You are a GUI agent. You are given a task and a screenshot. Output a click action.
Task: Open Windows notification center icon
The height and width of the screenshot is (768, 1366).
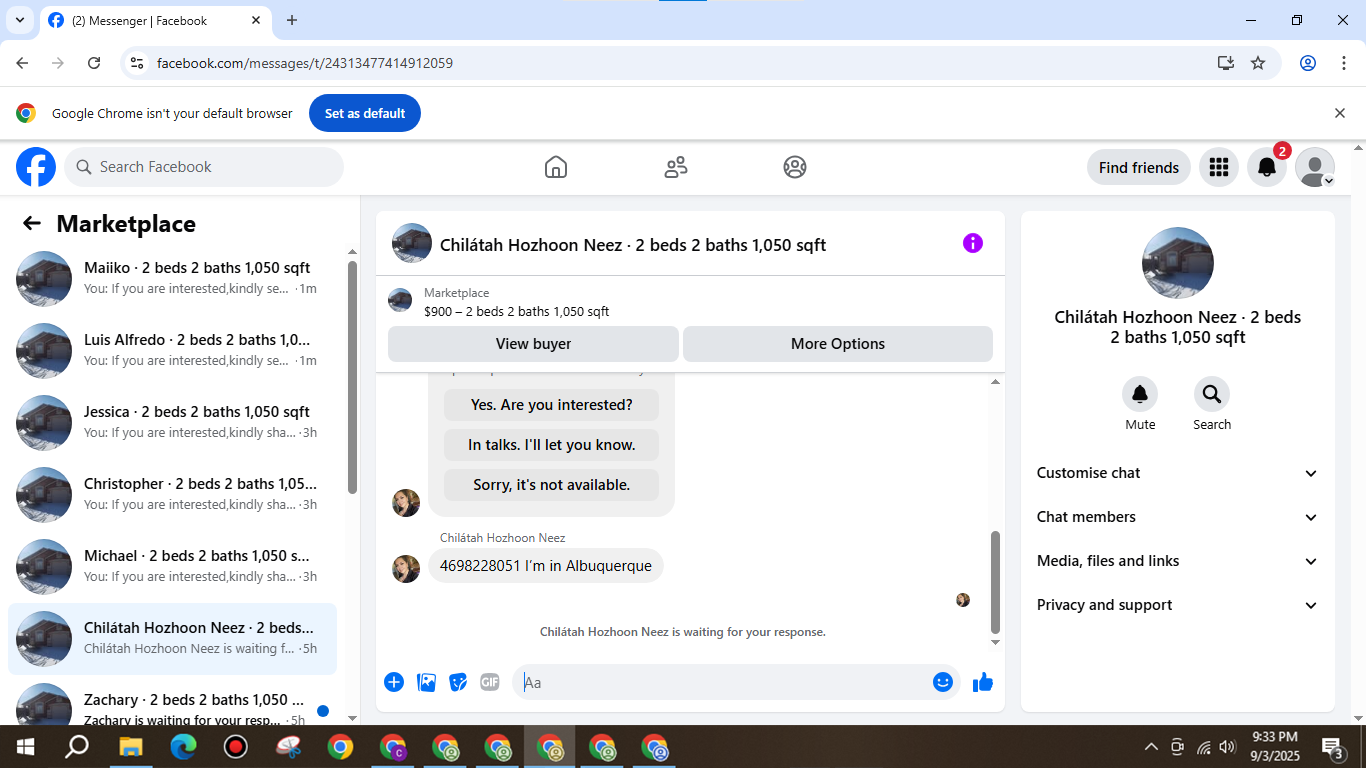tap(1333, 747)
